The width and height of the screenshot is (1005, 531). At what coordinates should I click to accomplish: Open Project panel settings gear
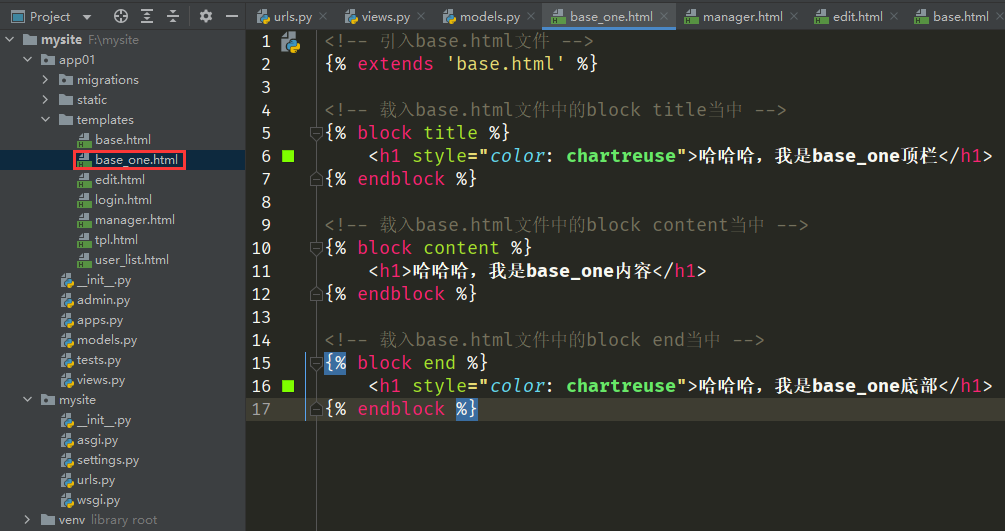206,16
